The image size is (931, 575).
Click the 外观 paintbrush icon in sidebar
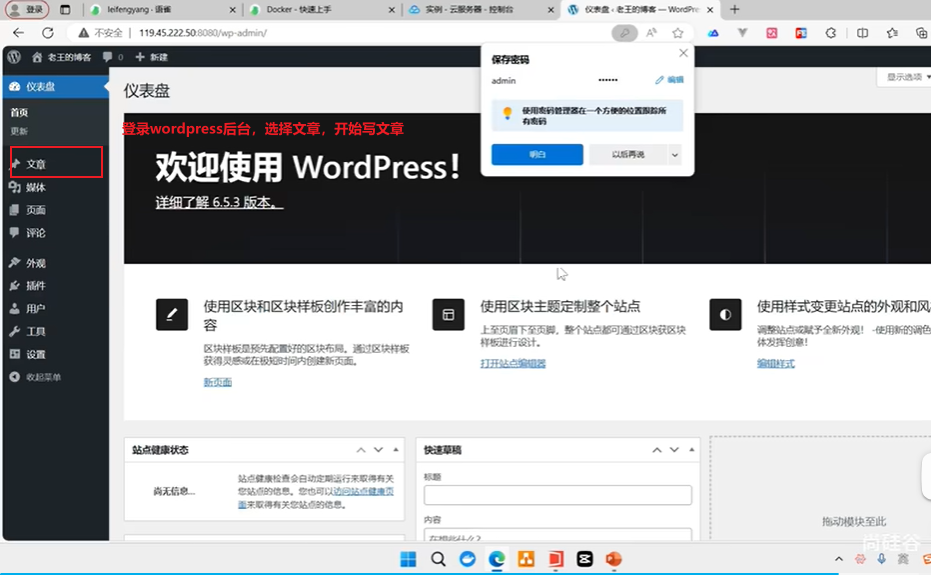(x=15, y=263)
